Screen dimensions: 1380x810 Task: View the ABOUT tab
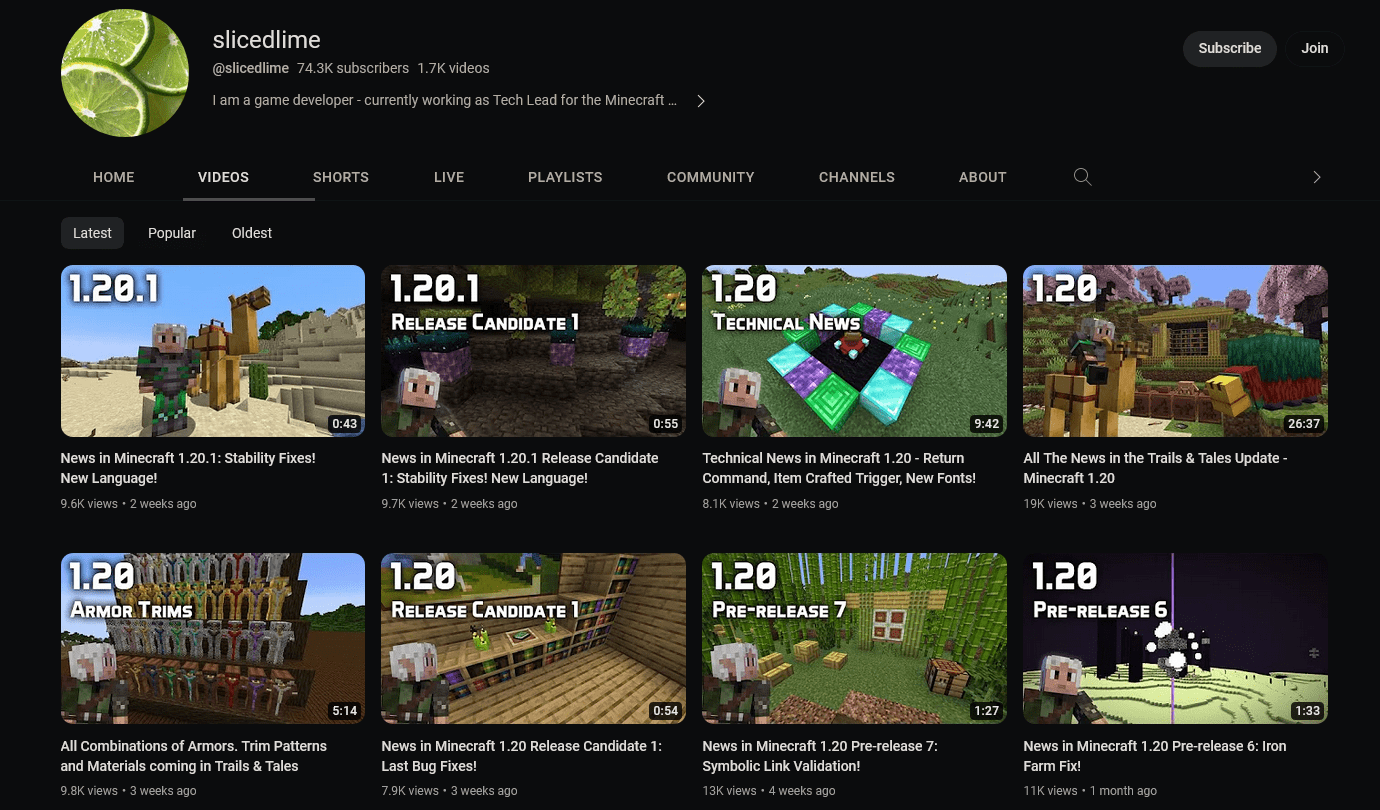(x=983, y=177)
